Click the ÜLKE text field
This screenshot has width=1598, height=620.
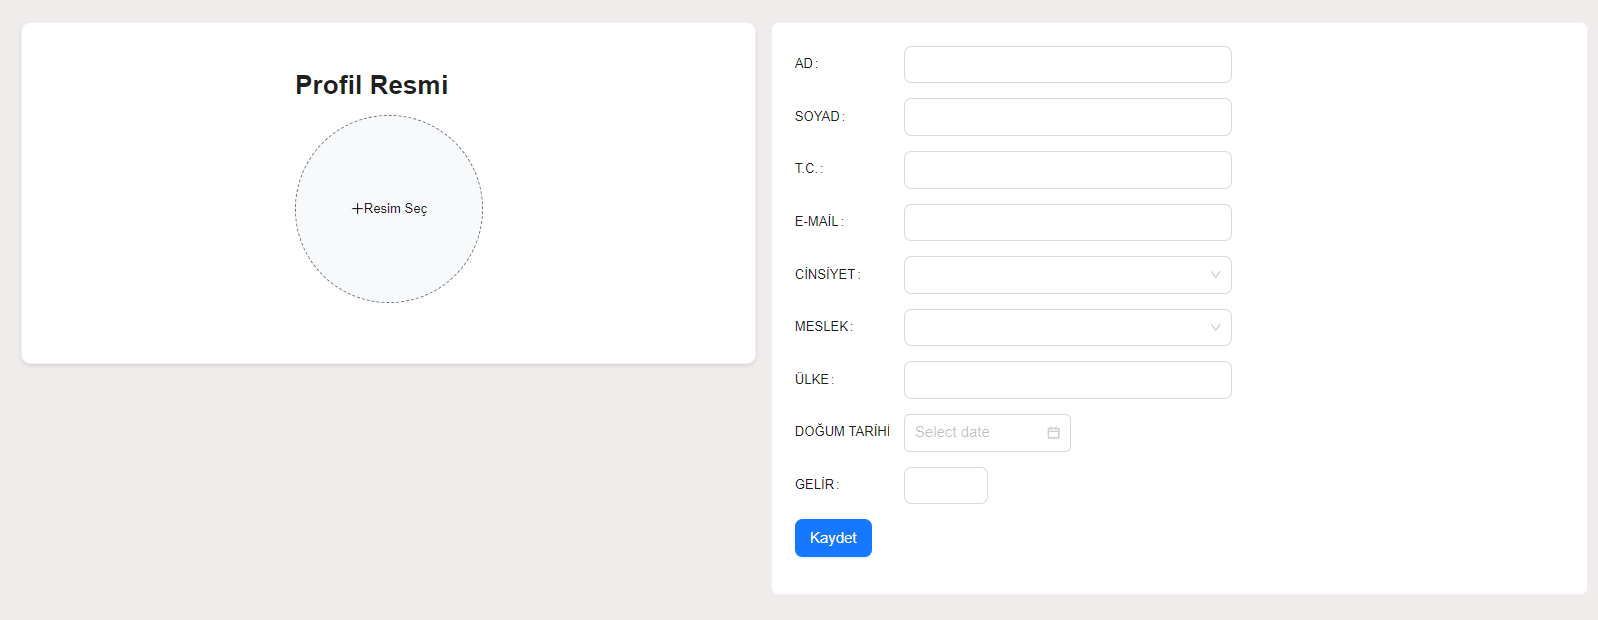(1067, 380)
